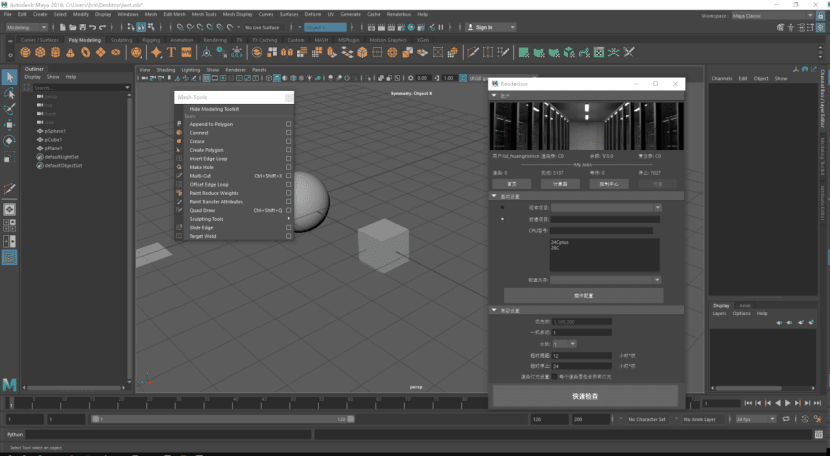The width and height of the screenshot is (830, 456).
Task: Click the Polygon Cube shelf icon
Action: coord(40,52)
